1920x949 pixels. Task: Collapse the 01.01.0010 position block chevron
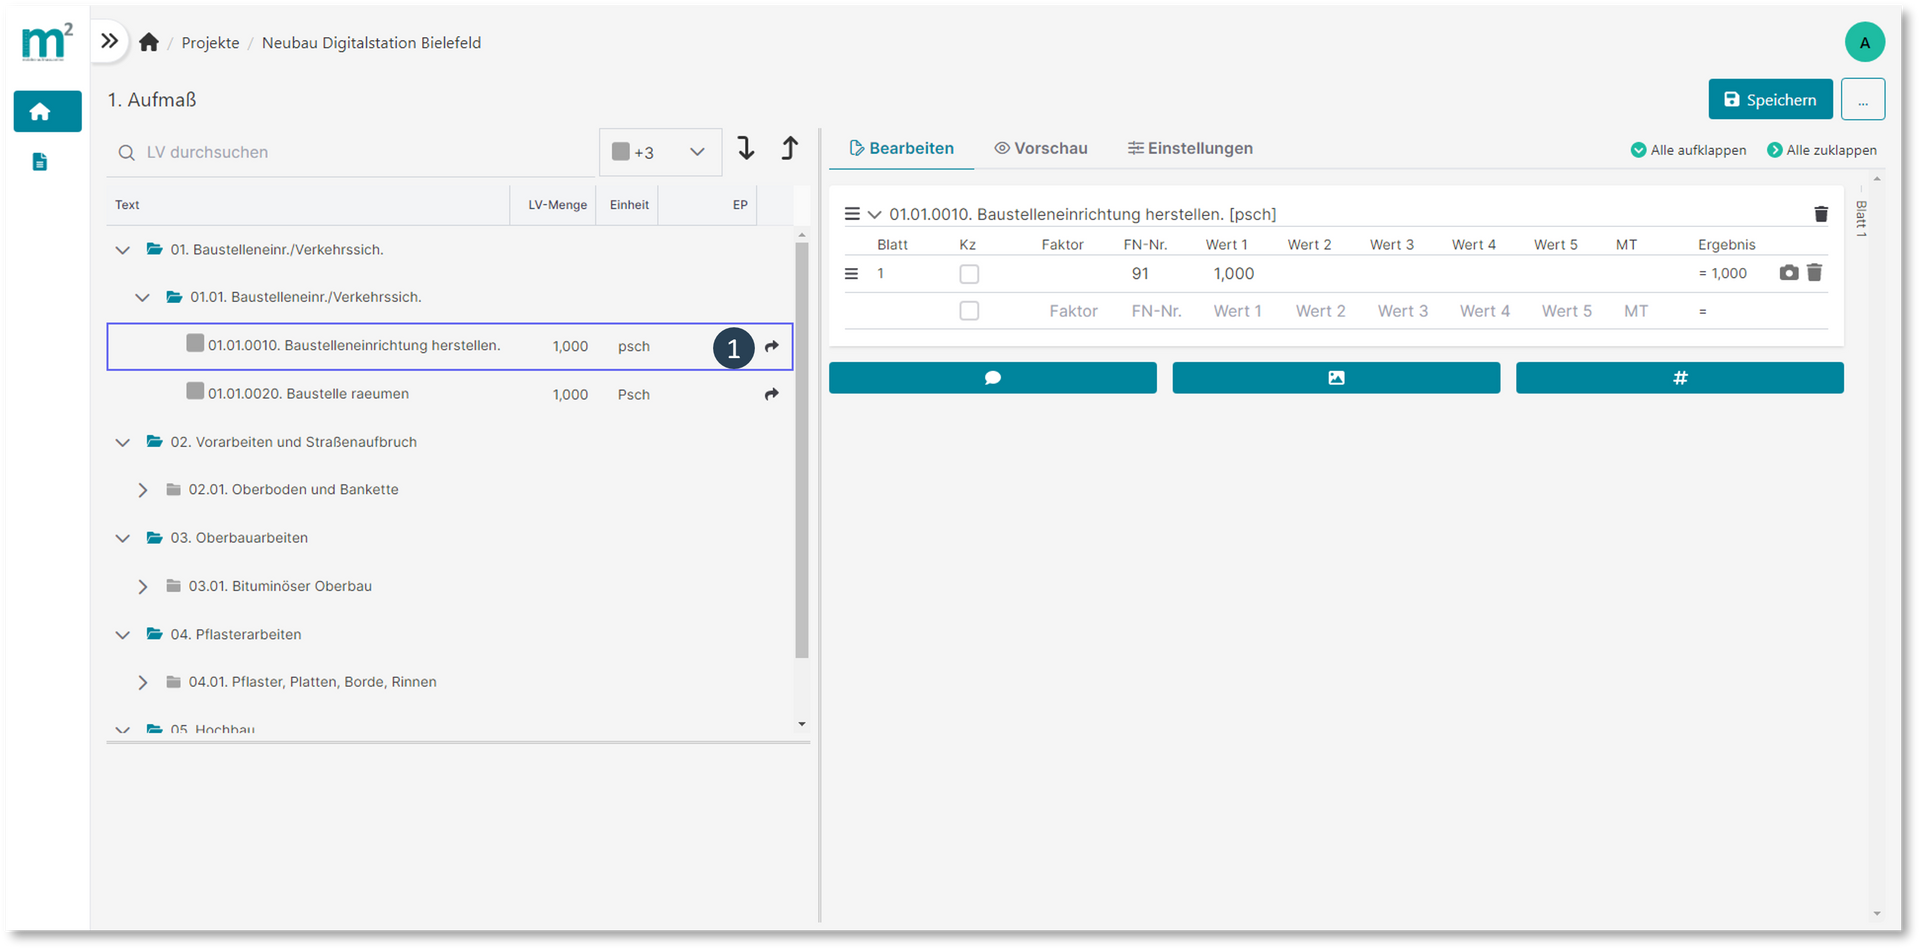pos(874,214)
